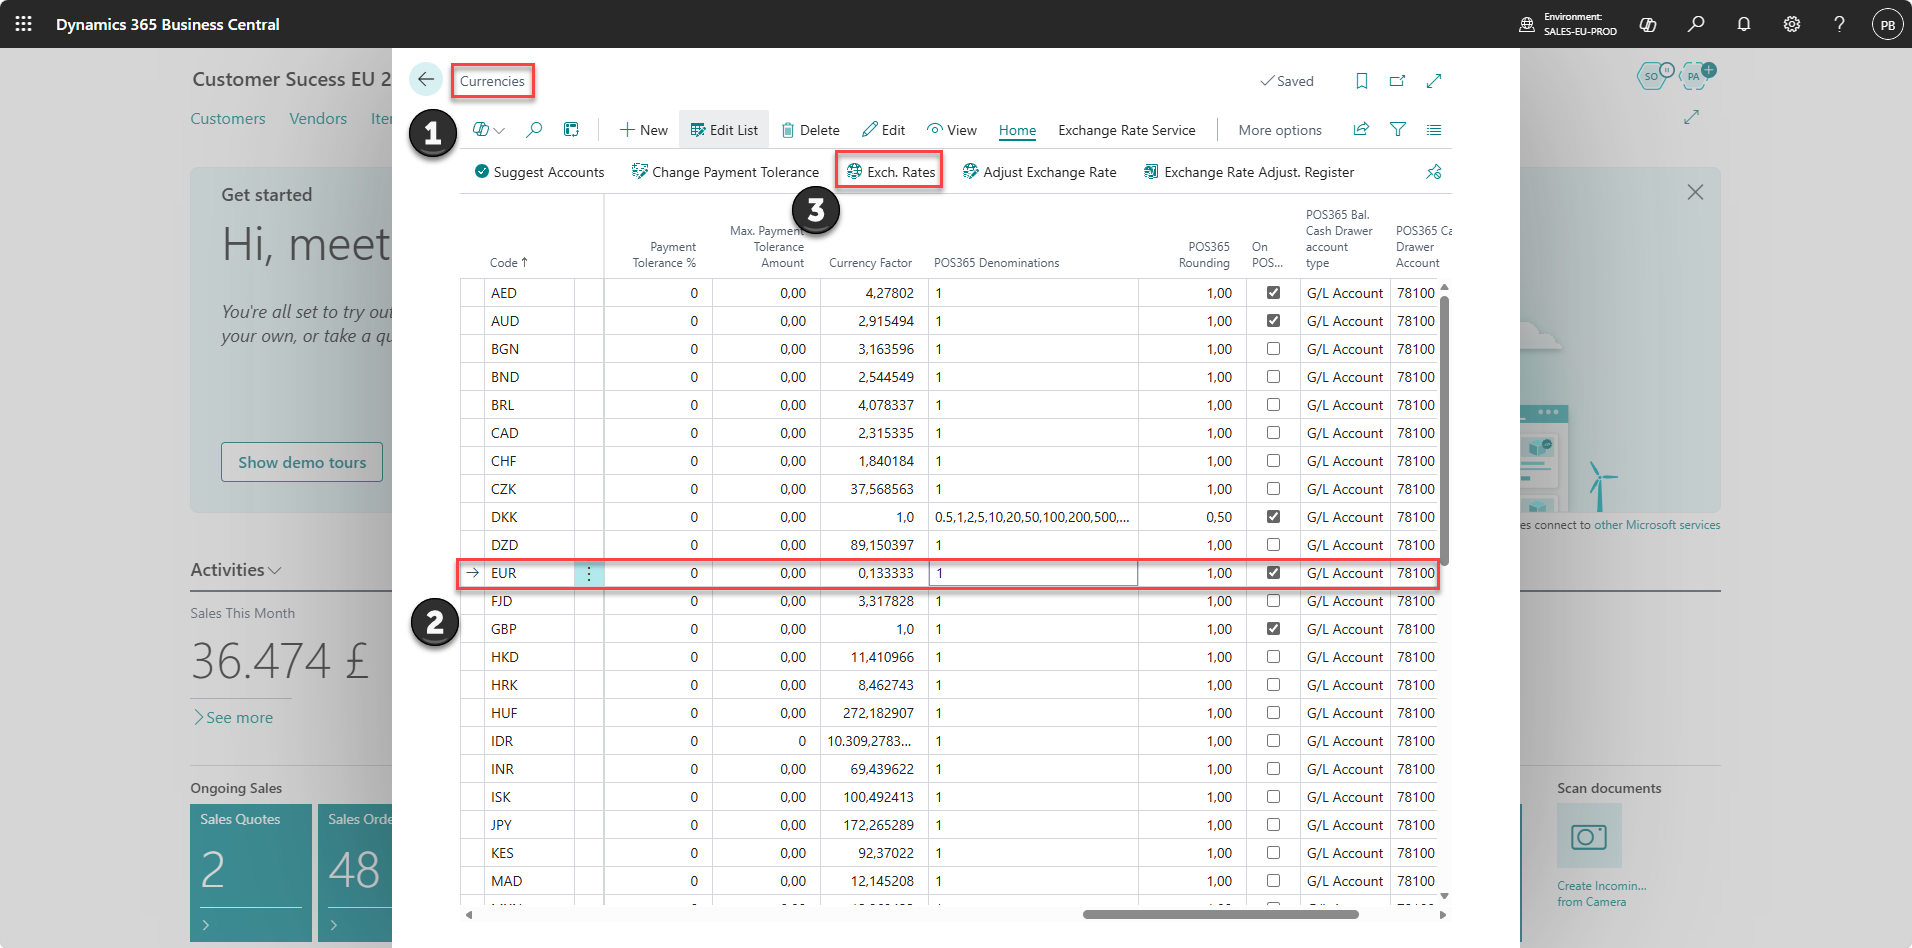Open the Sales Quotes tile arrow

206,925
